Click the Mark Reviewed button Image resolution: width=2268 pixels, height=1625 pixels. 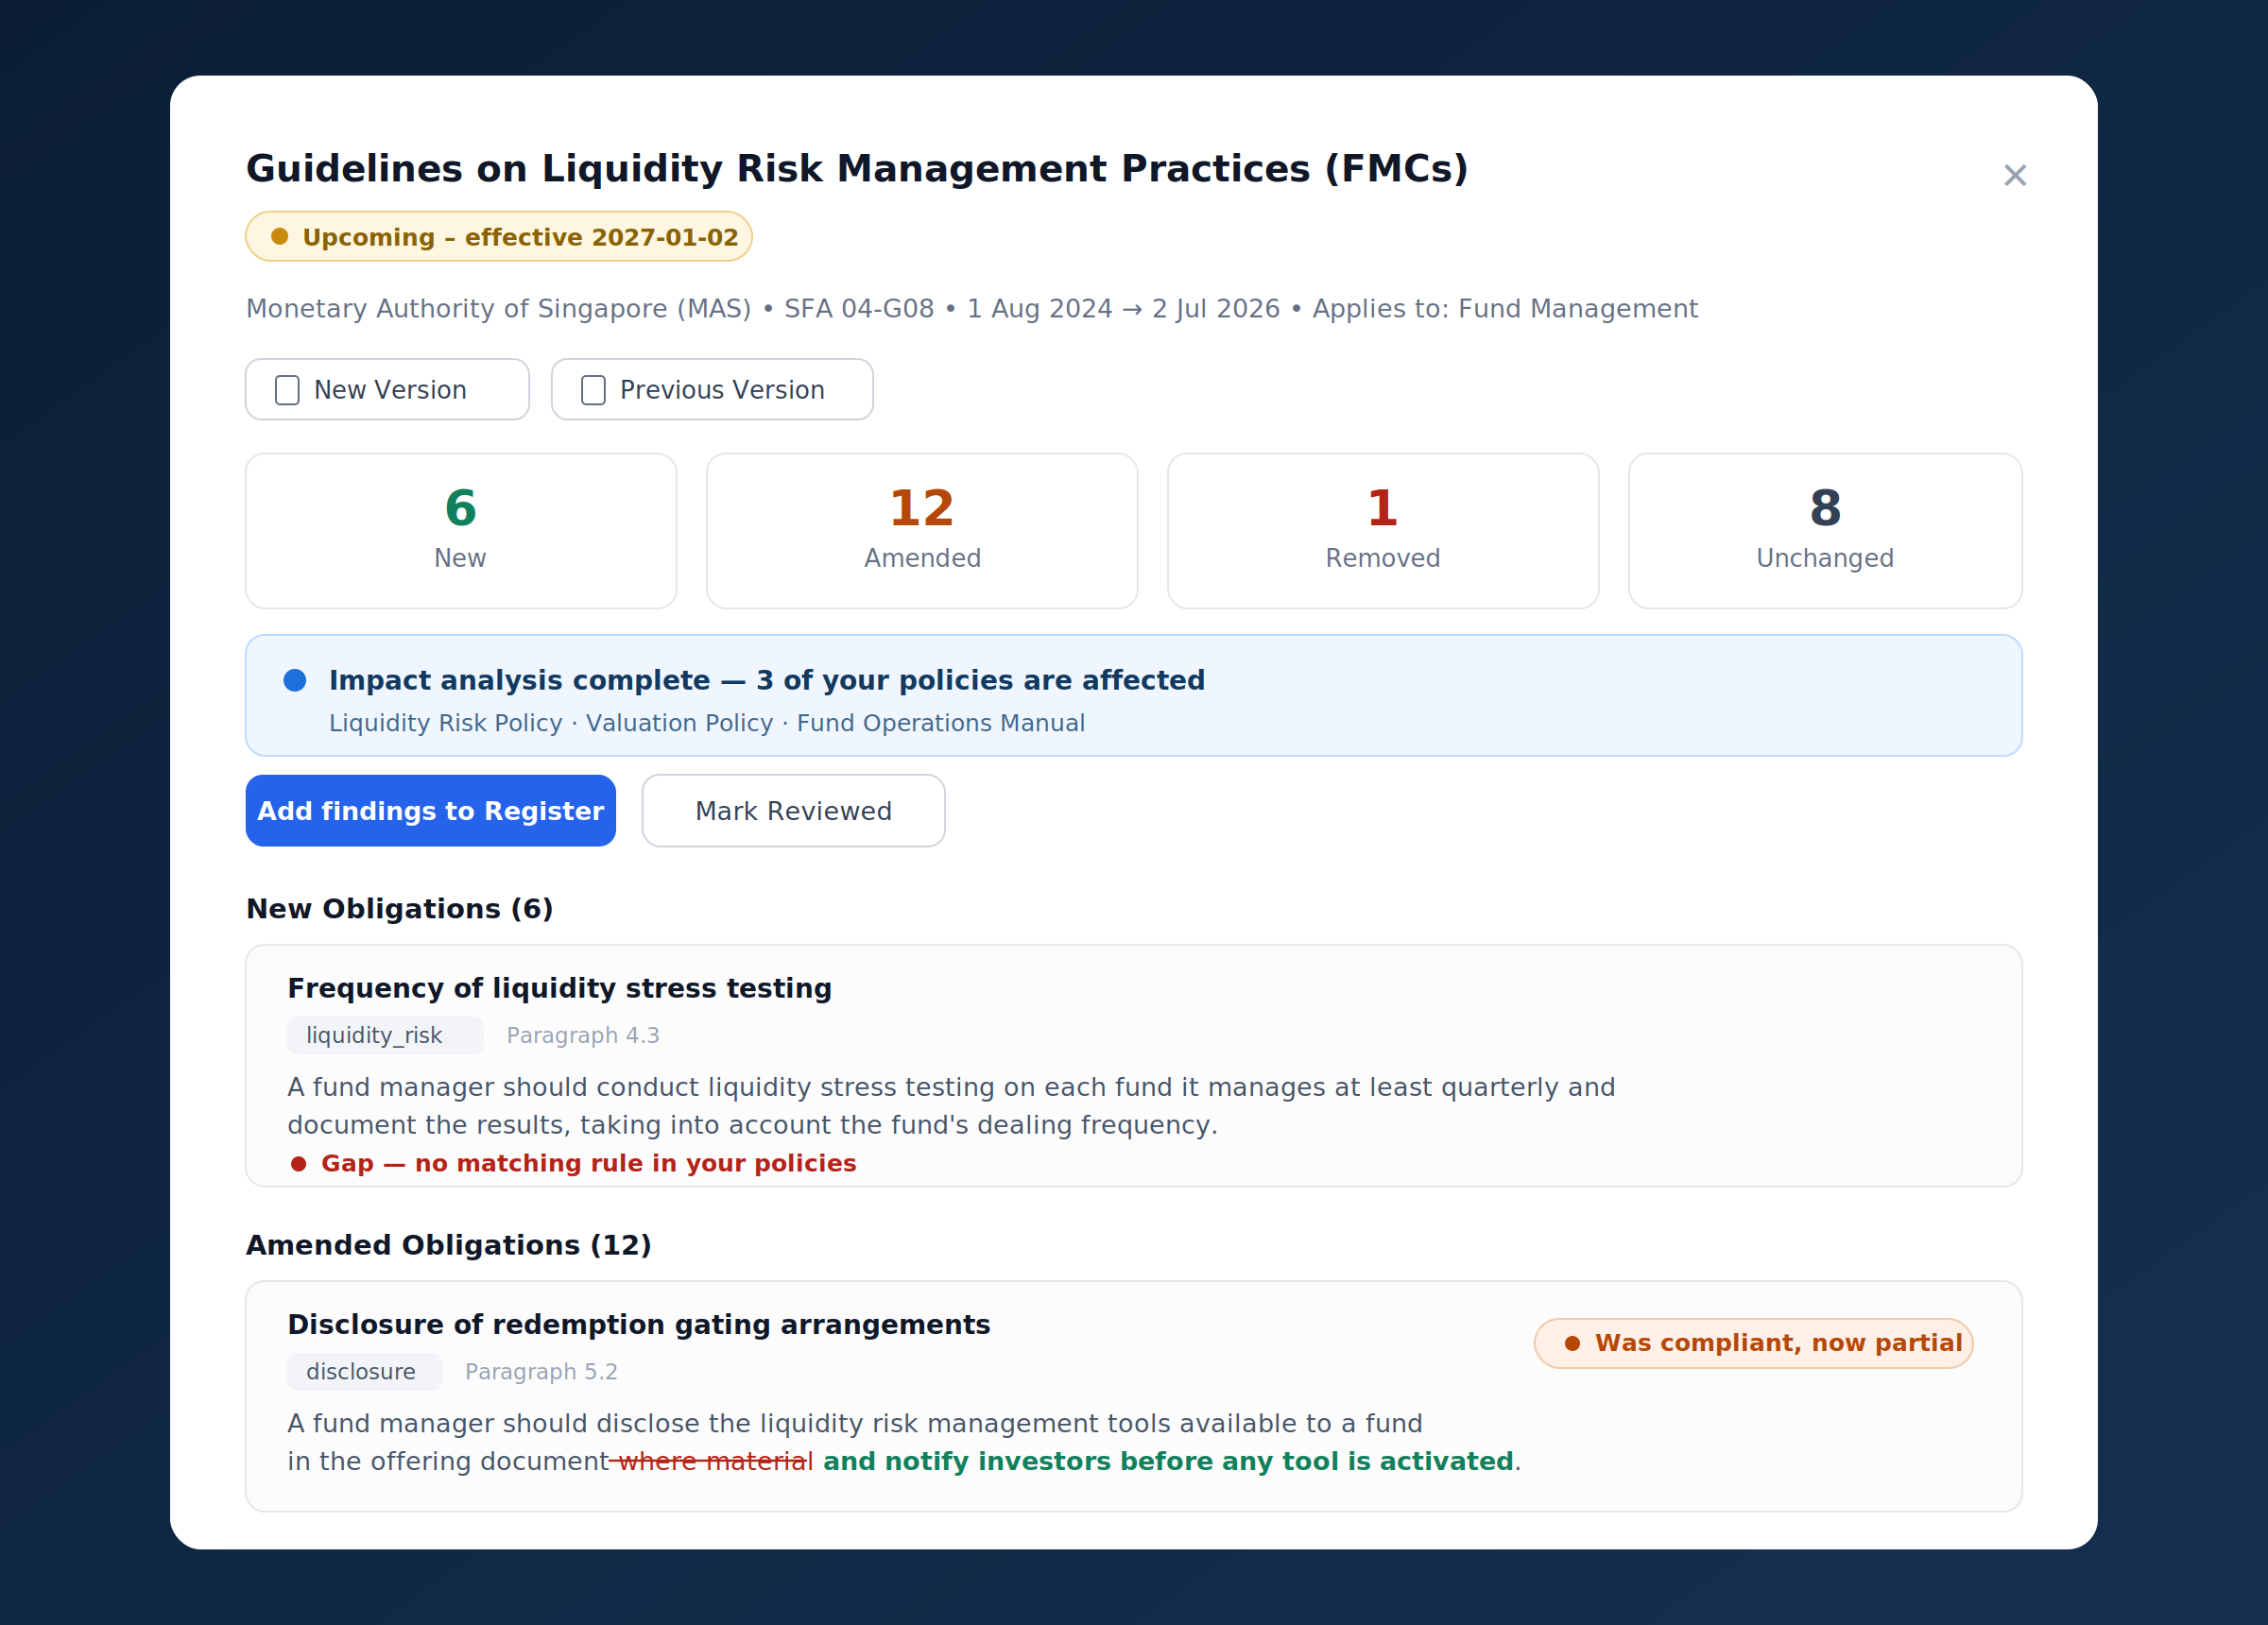pyautogui.click(x=793, y=811)
